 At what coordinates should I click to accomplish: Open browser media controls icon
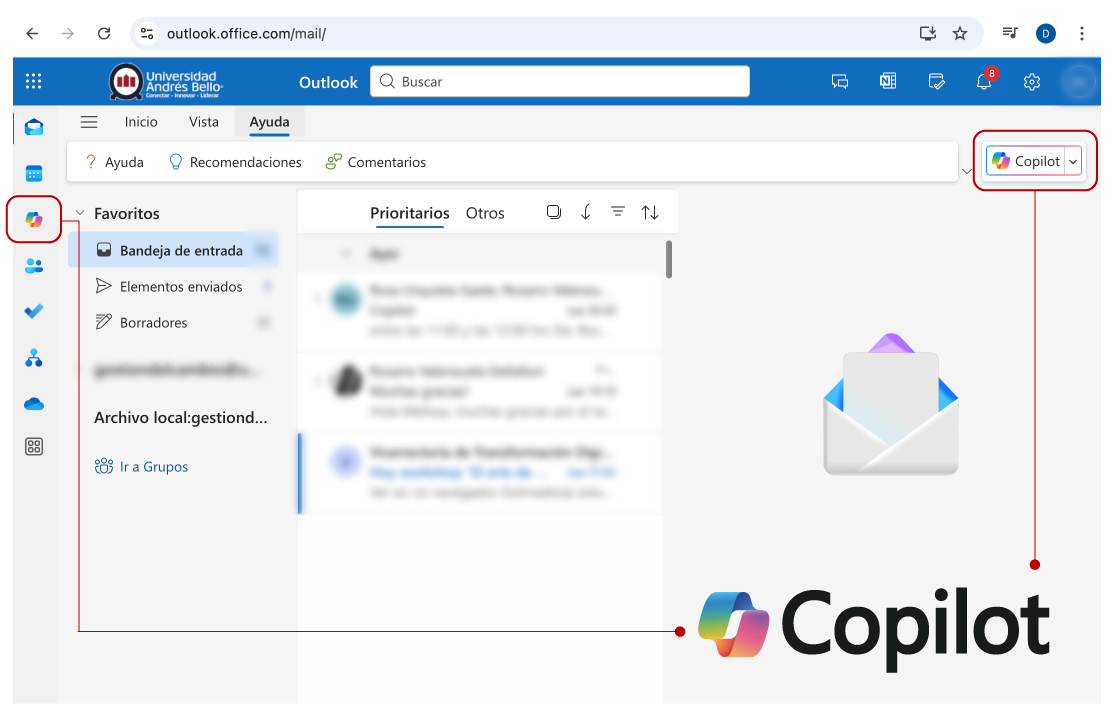tap(1010, 33)
